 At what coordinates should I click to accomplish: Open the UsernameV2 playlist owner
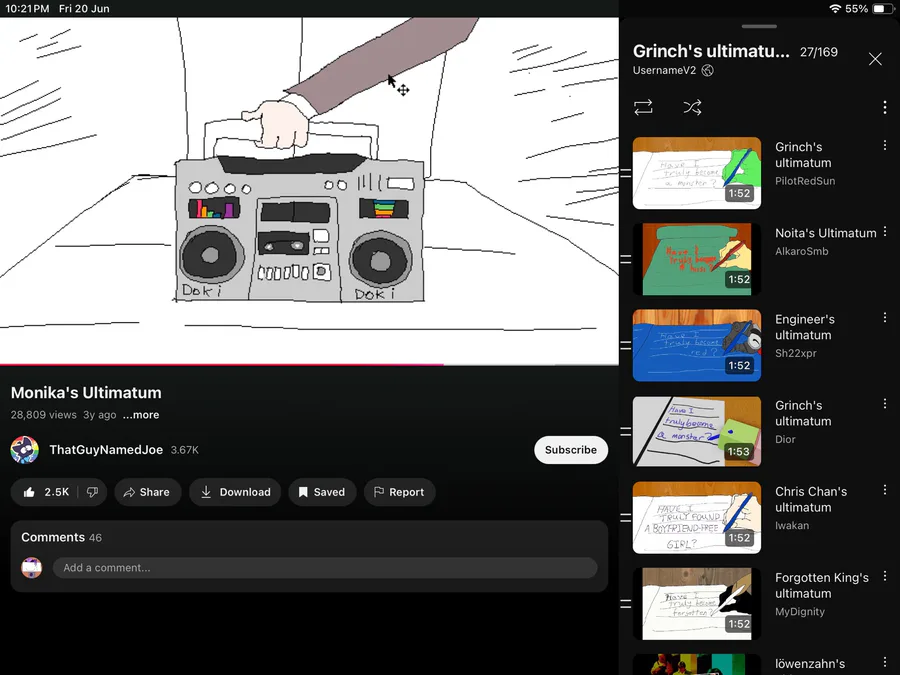click(x=664, y=70)
